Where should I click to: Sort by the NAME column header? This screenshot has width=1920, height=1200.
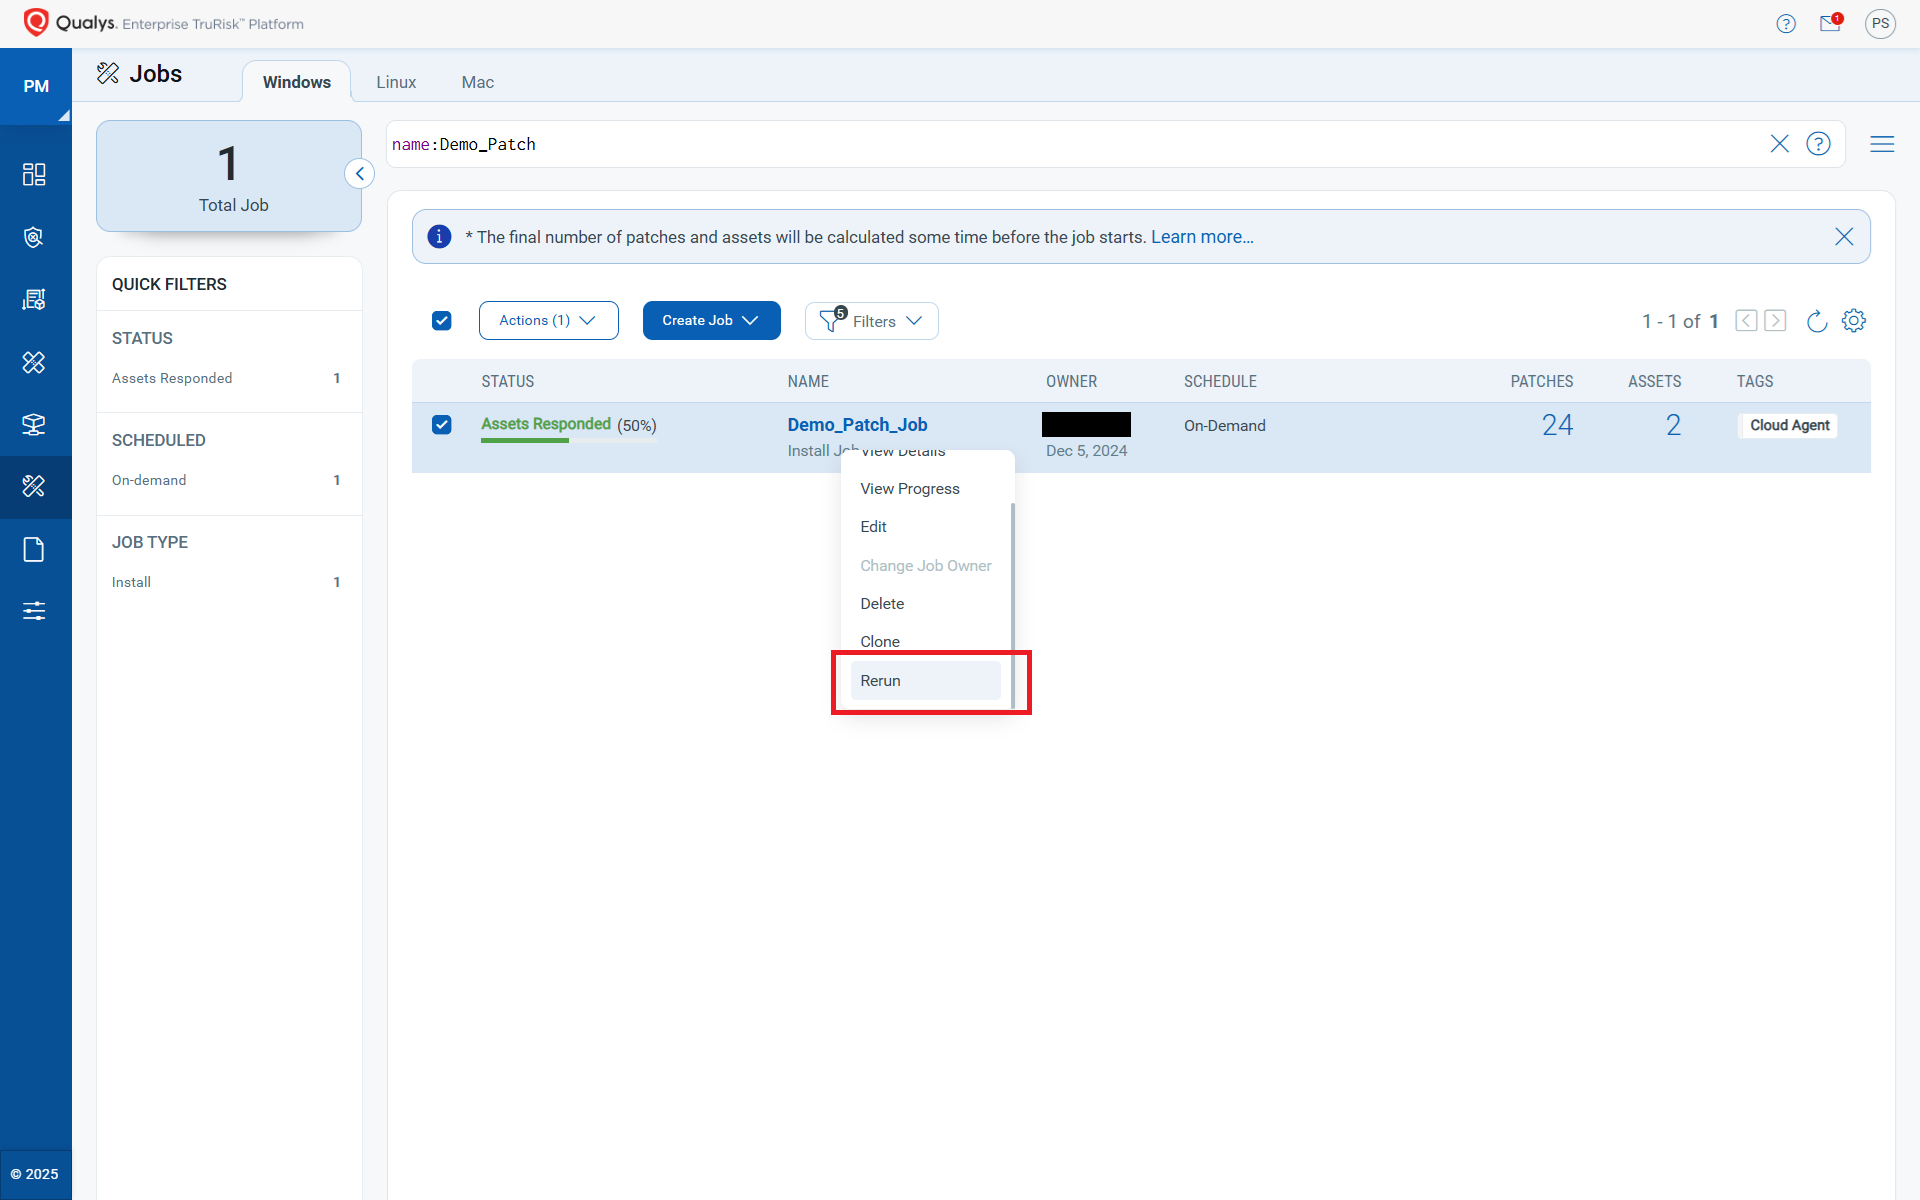pos(808,382)
